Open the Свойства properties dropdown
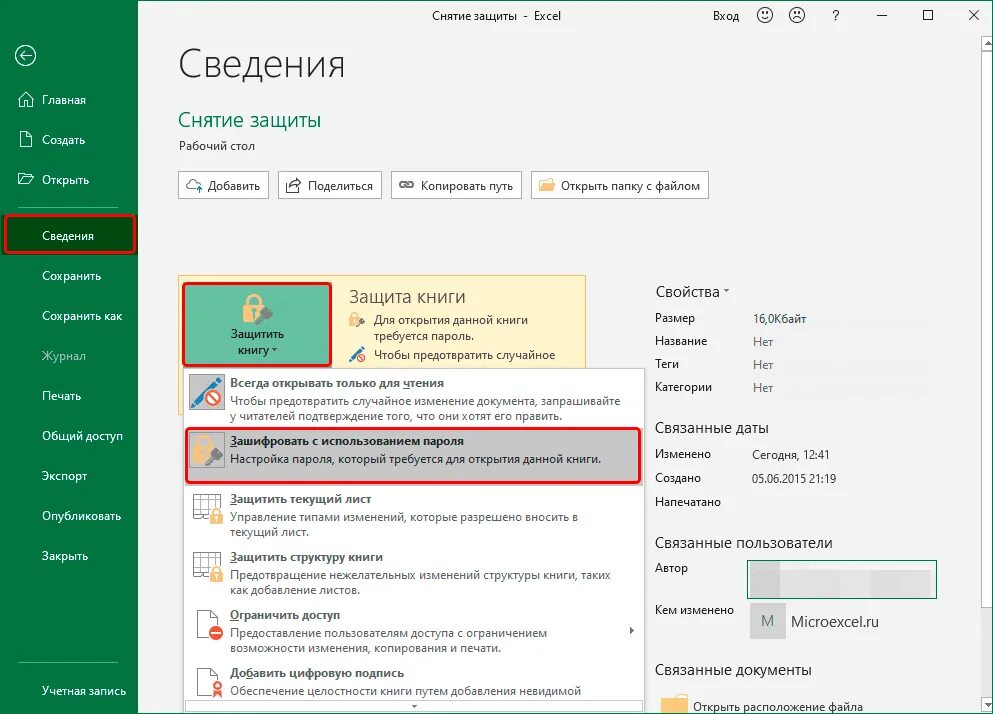Viewport: 993px width, 714px height. (x=692, y=292)
